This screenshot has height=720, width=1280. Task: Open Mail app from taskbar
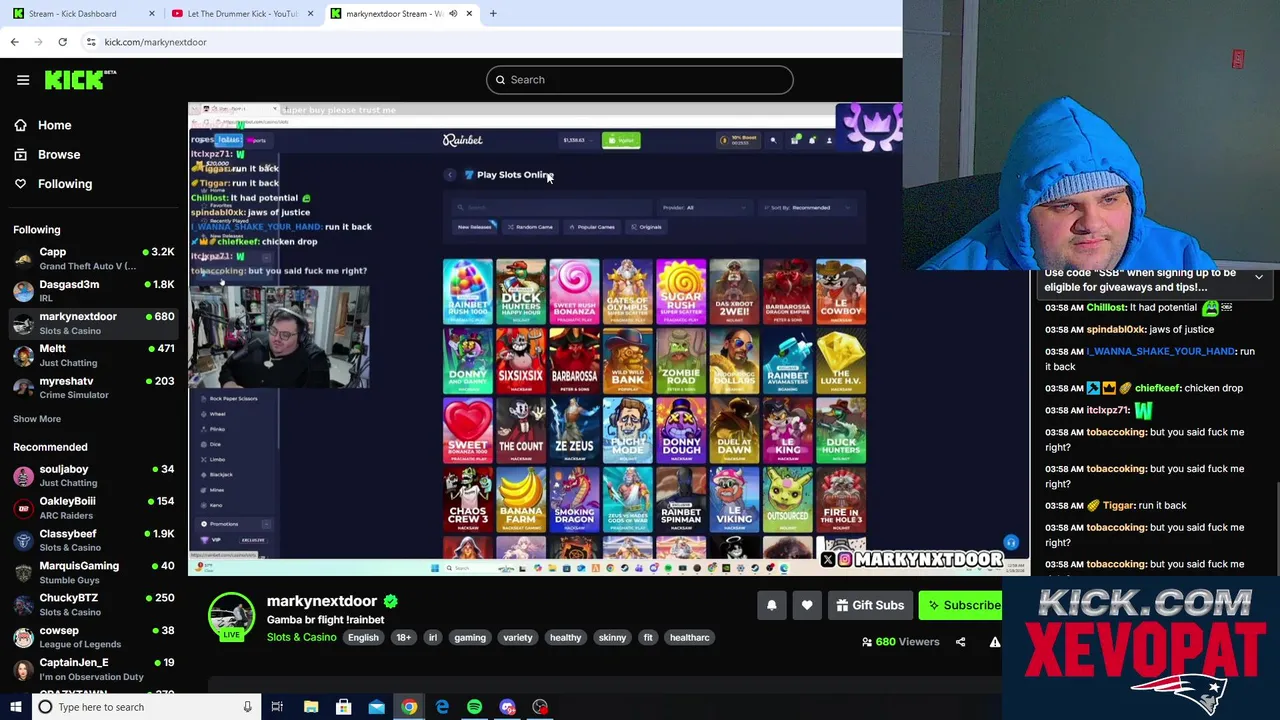point(376,707)
